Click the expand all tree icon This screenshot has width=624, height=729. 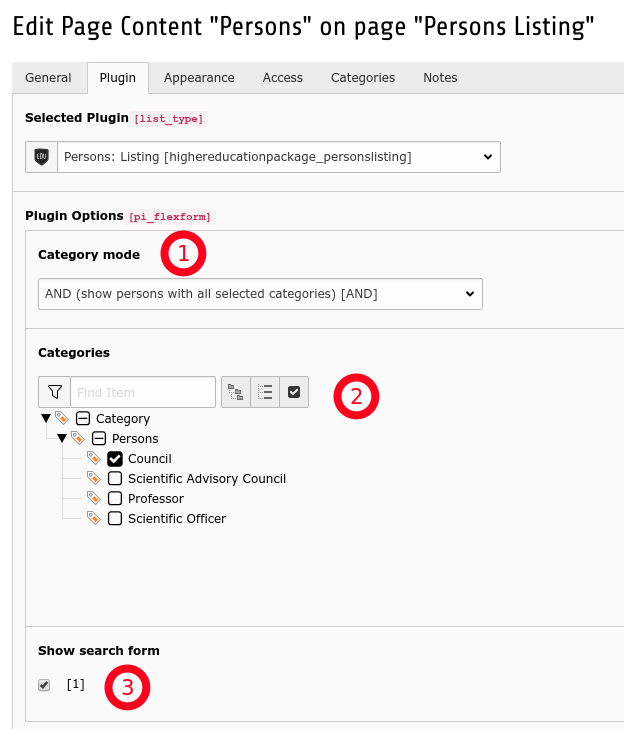click(236, 392)
